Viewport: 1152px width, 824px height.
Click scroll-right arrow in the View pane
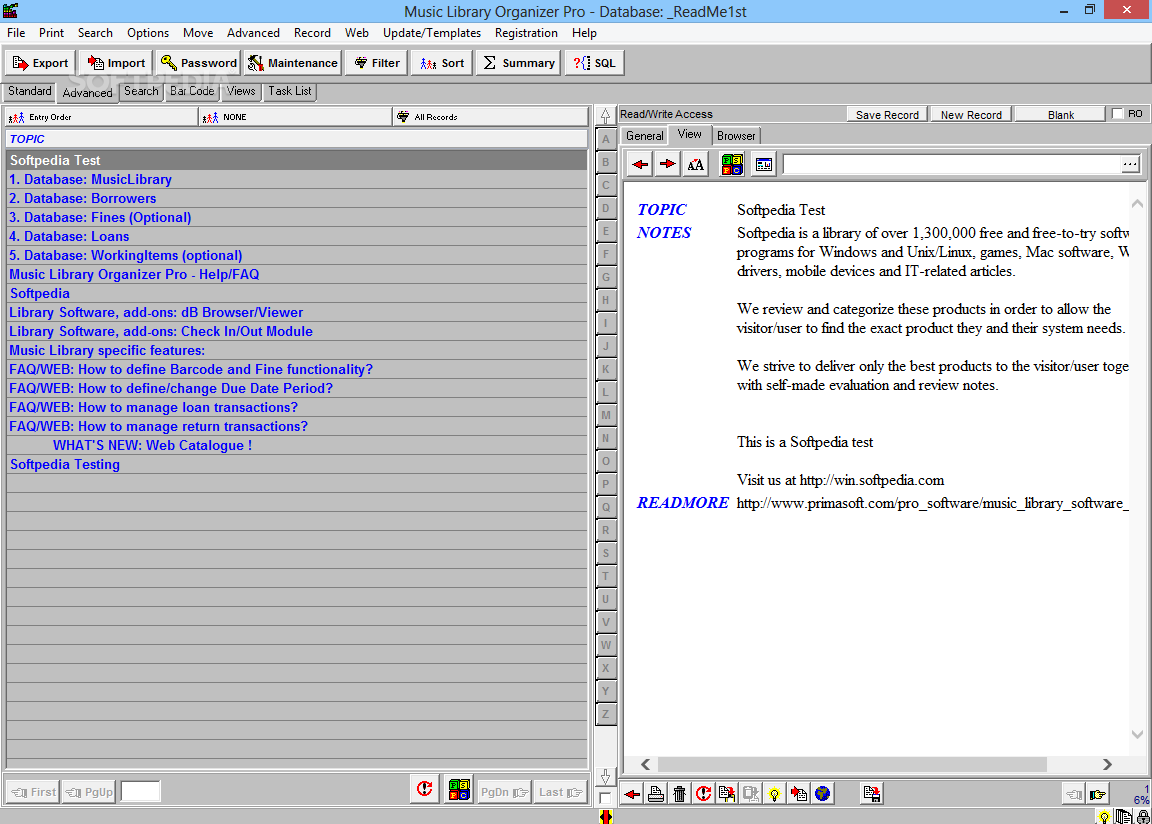pos(1107,765)
